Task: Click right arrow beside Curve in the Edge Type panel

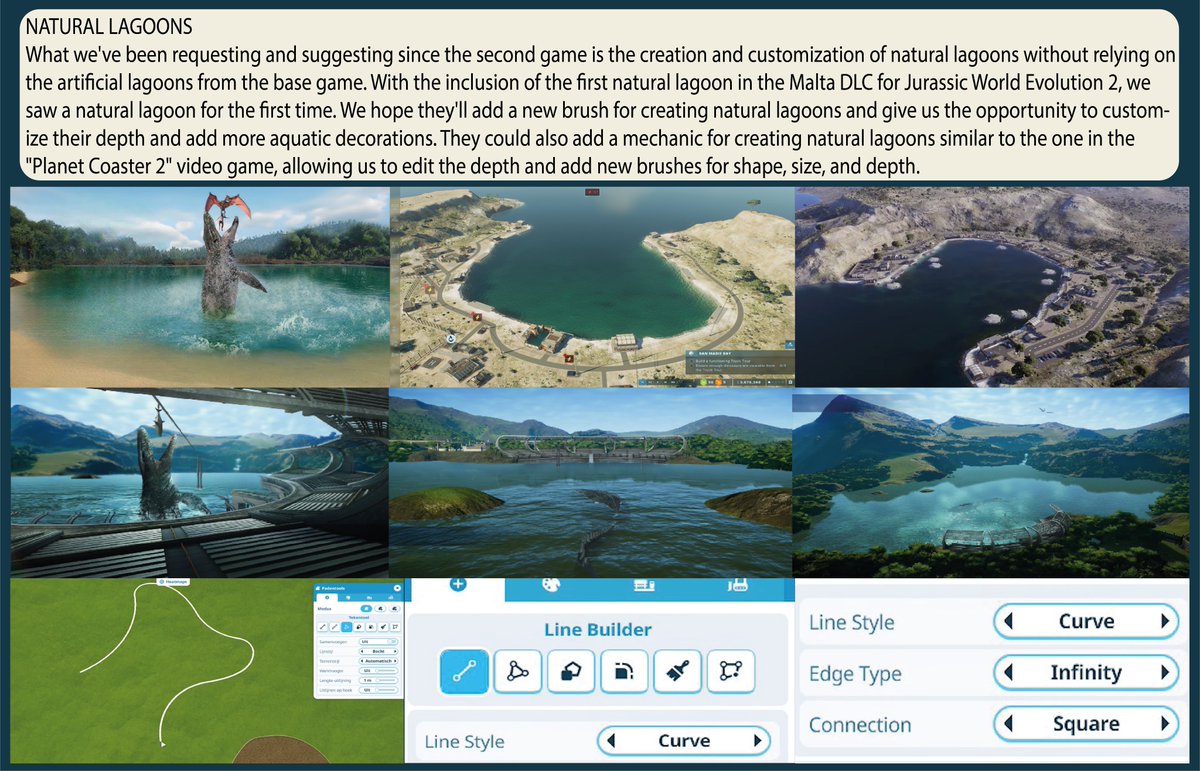Action: coord(1164,621)
